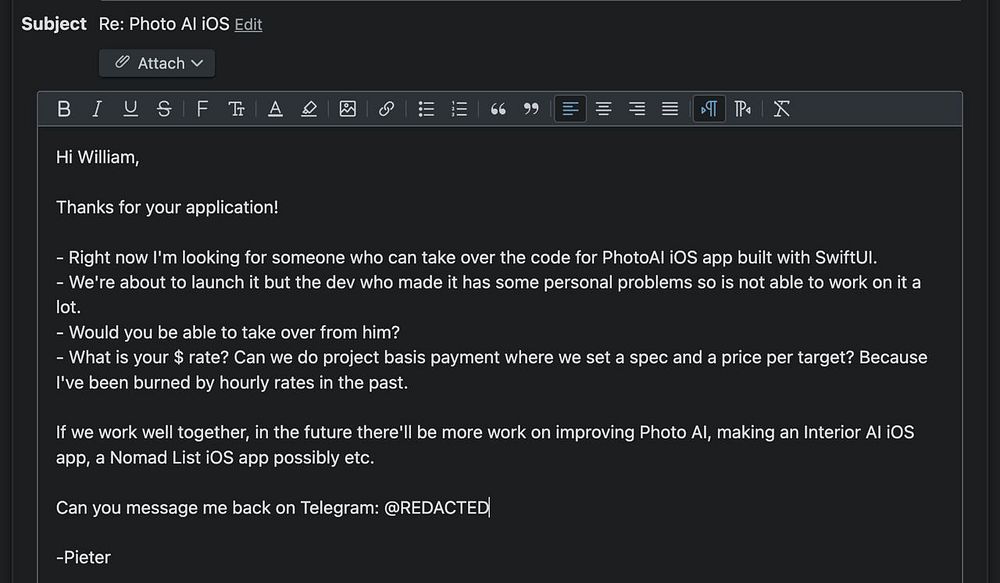Open text highlight color picker
This screenshot has width=1000, height=583.
[309, 109]
